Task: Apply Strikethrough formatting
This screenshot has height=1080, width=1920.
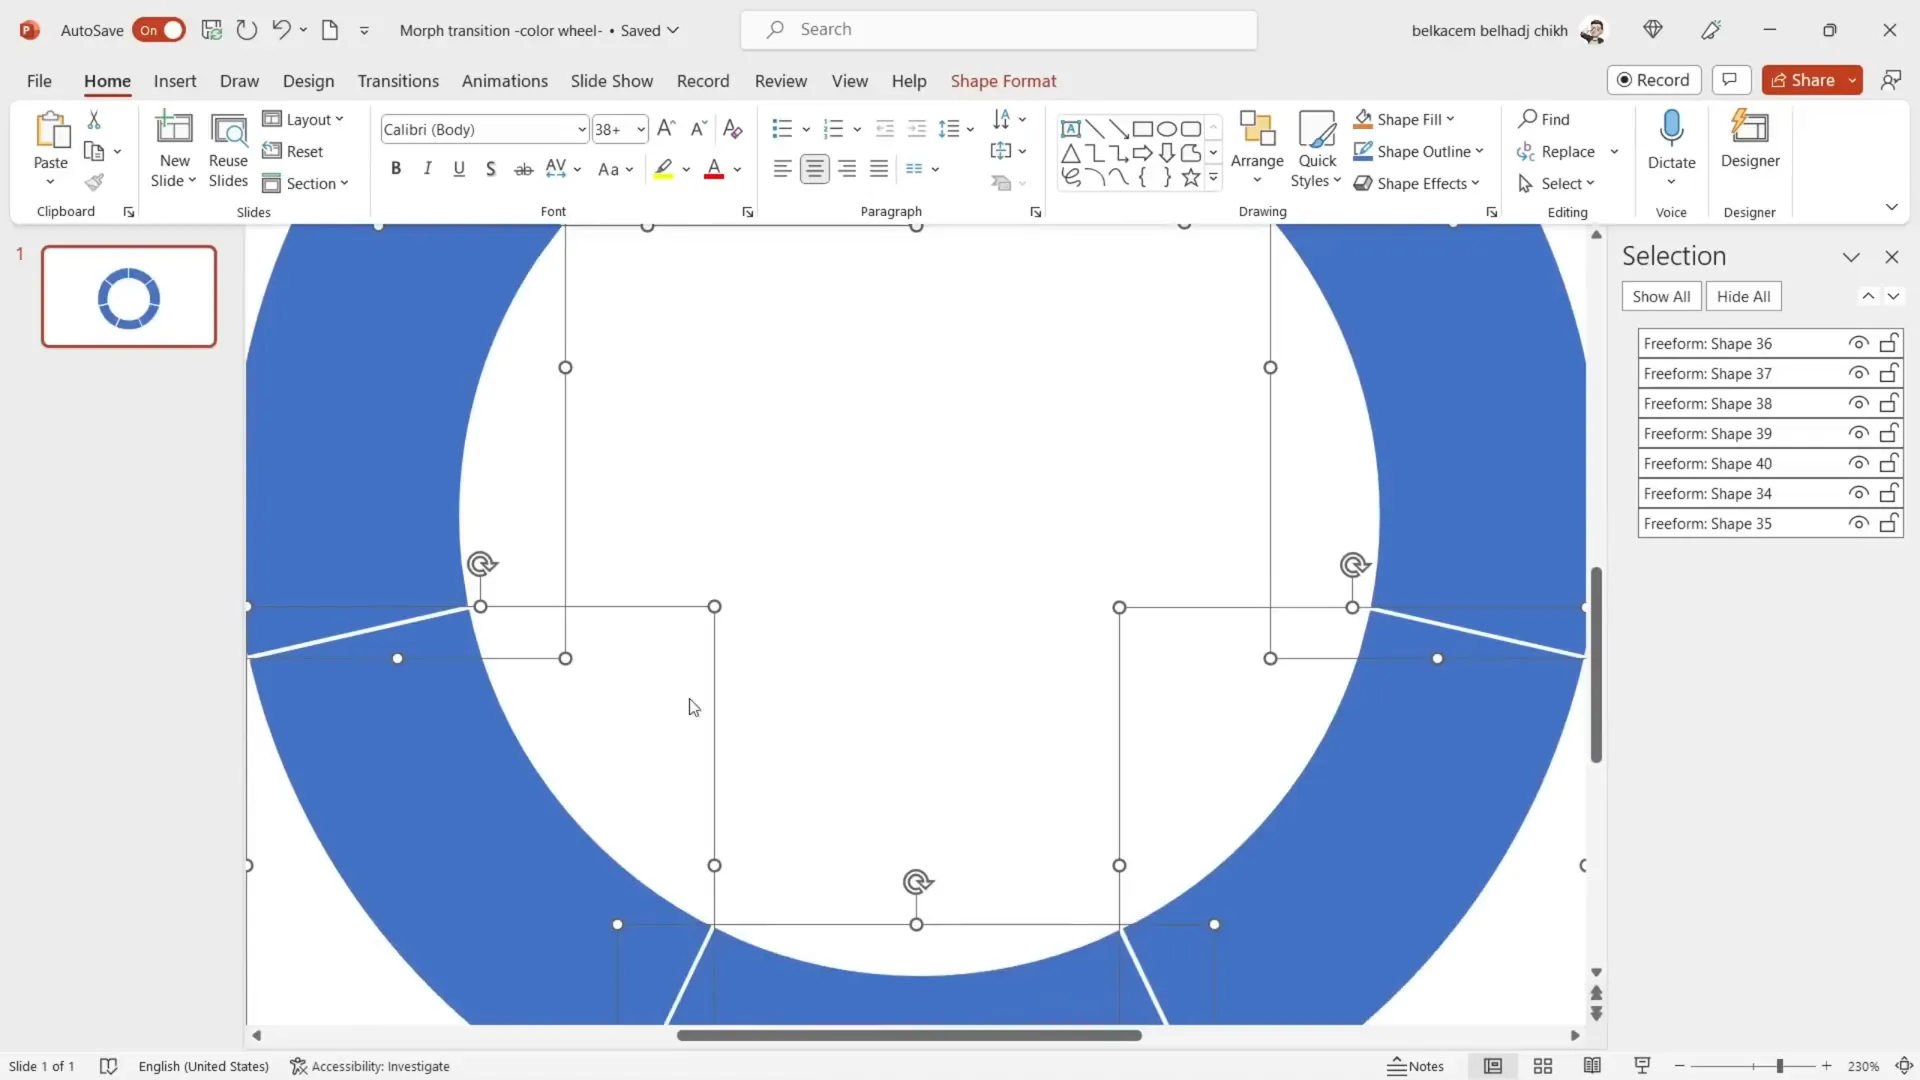Action: (x=523, y=169)
